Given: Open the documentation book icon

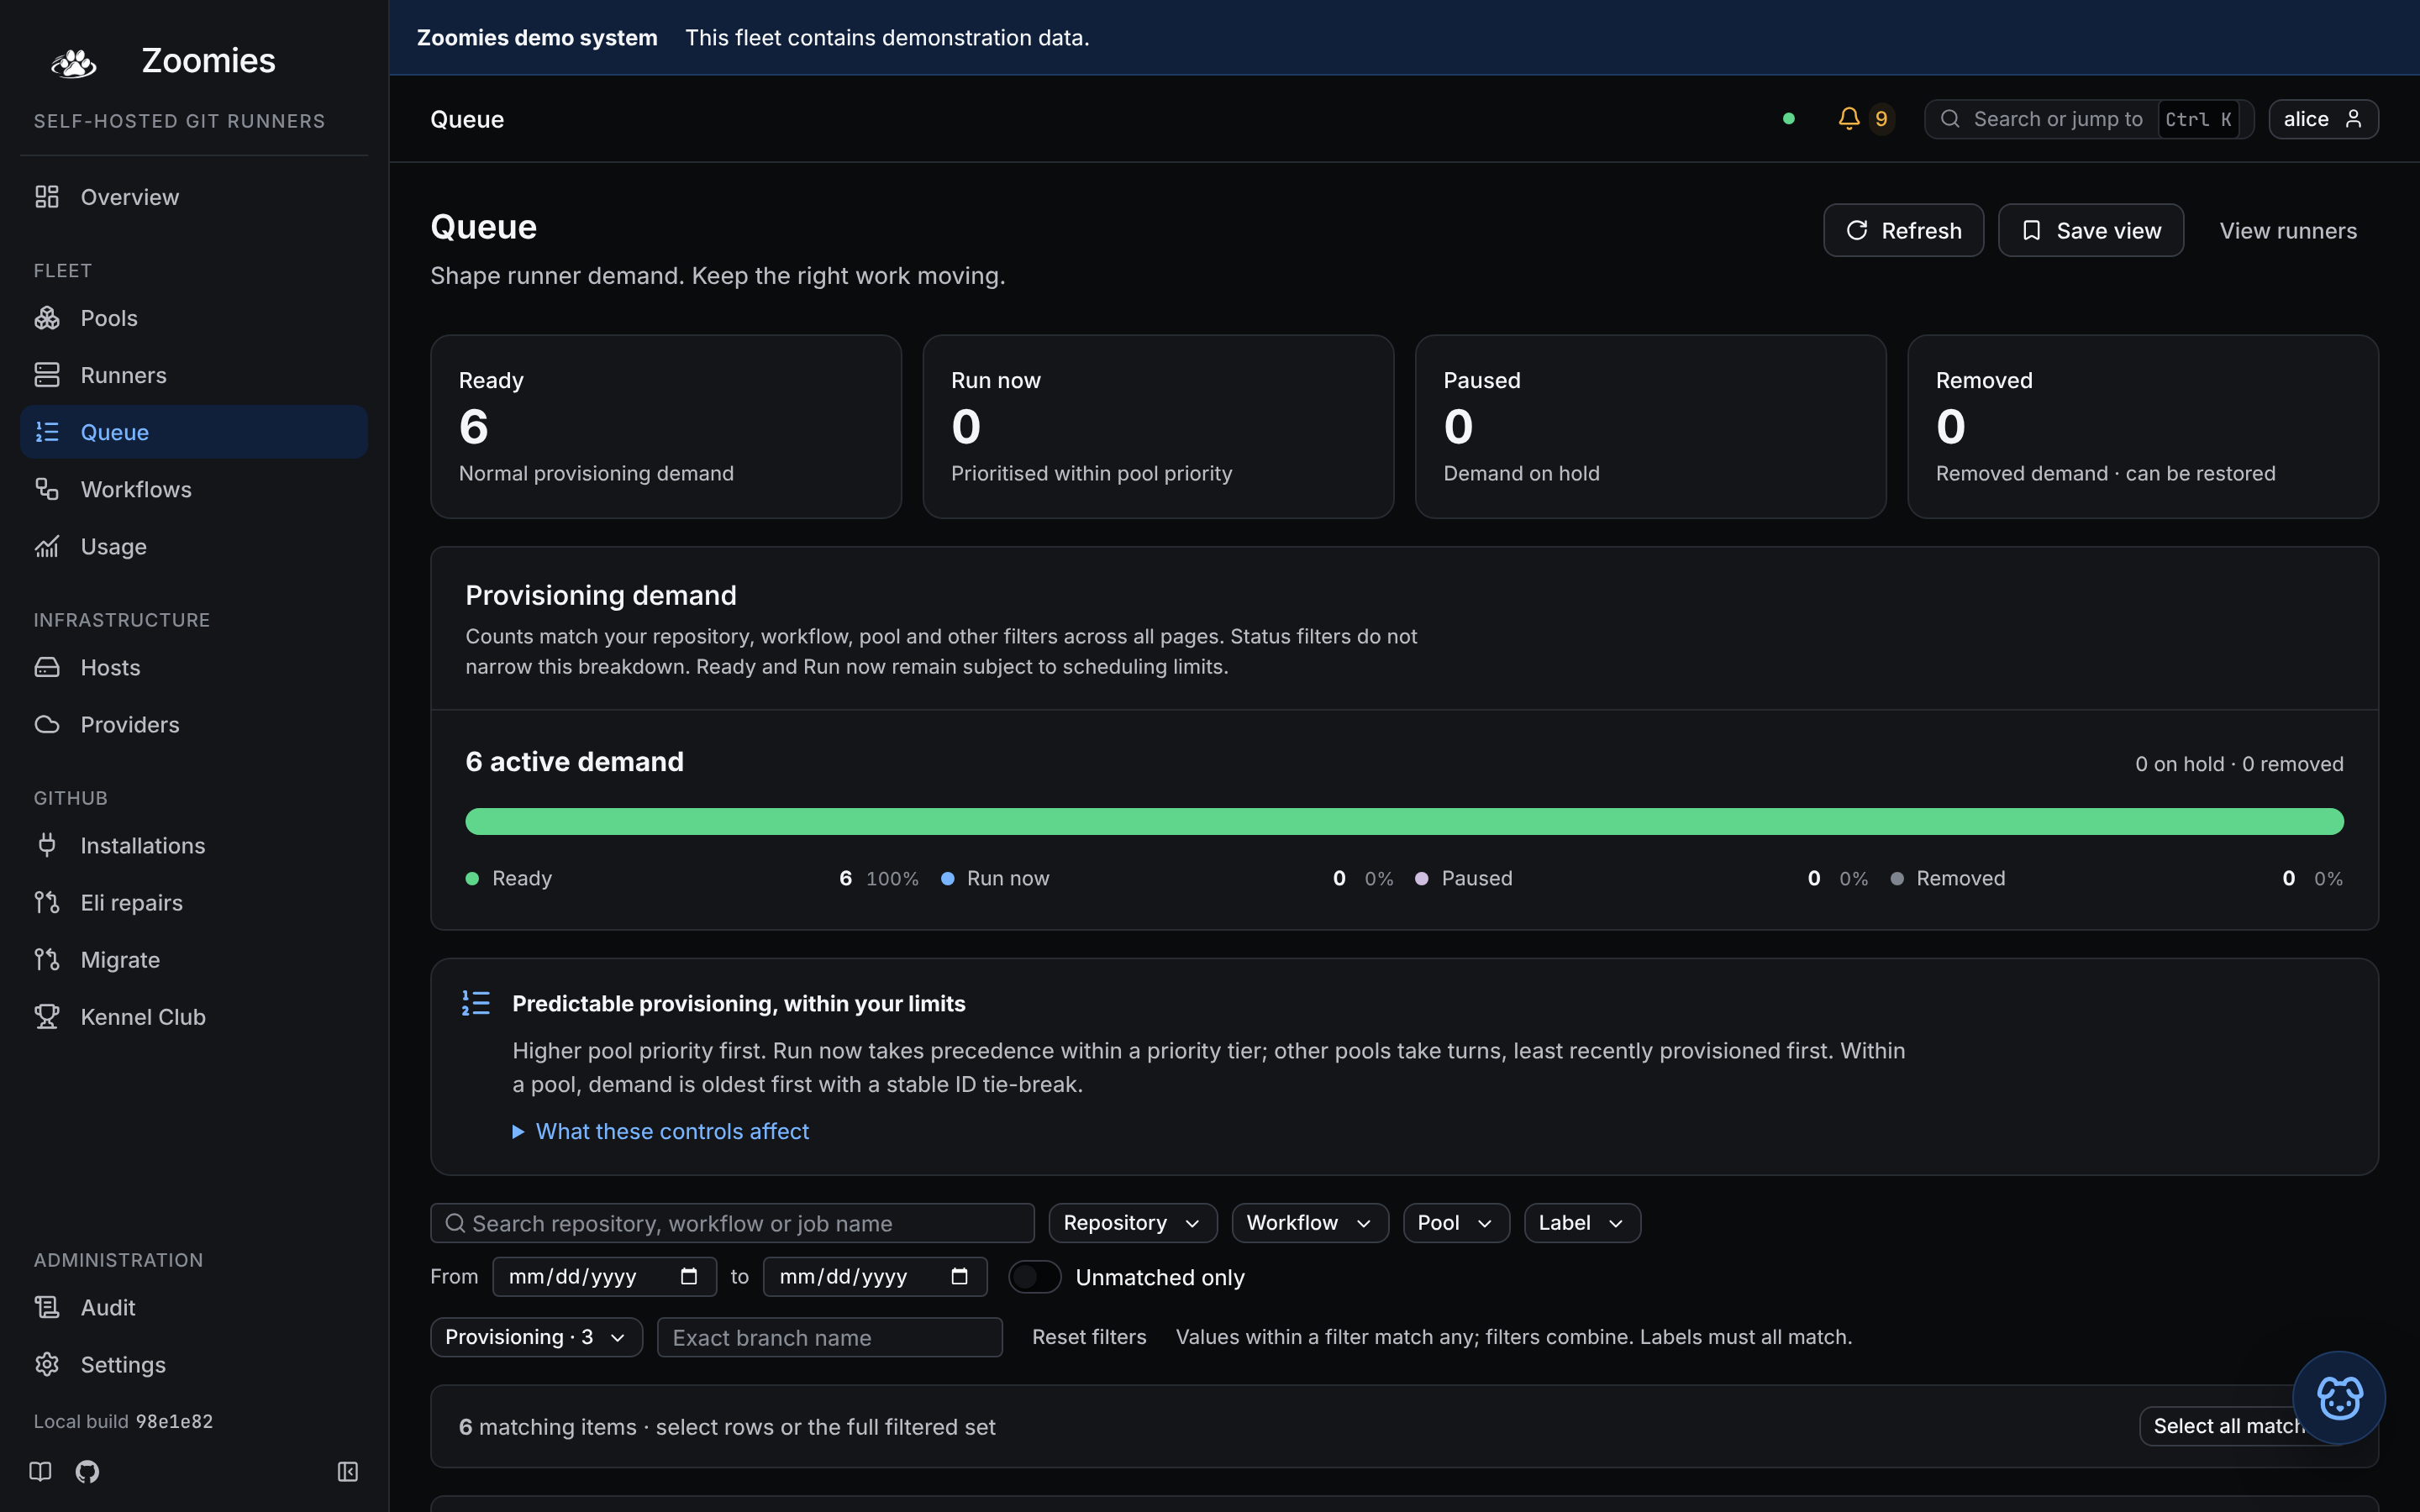Looking at the screenshot, I should 40,1471.
